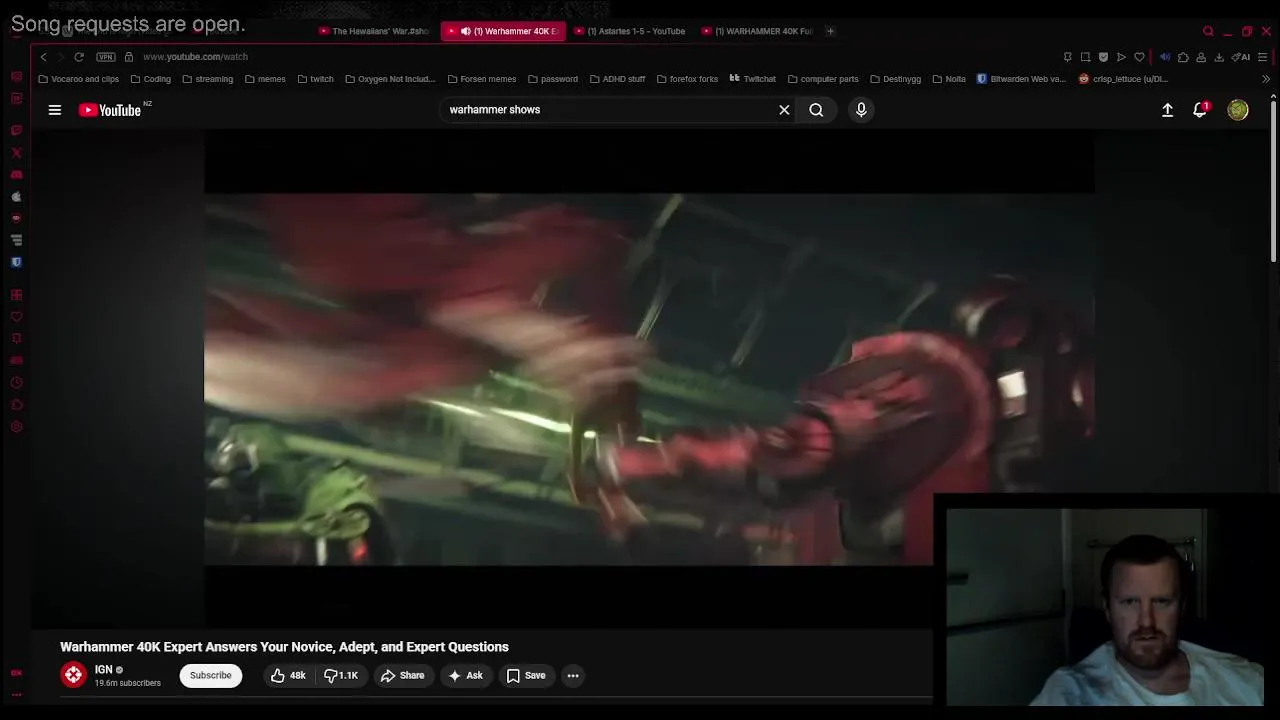Viewport: 1280px width, 720px height.
Task: Open the Twitchat bookmark
Action: (753, 79)
